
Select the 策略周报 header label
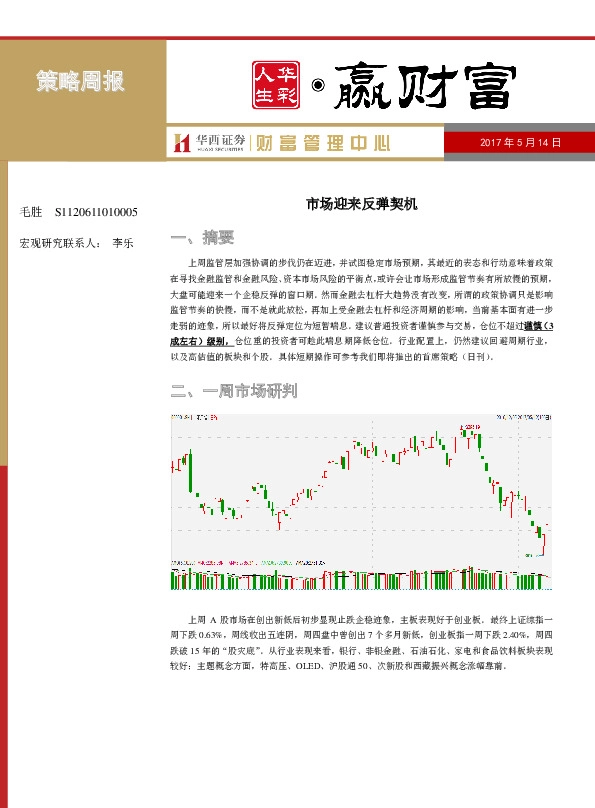coord(80,81)
